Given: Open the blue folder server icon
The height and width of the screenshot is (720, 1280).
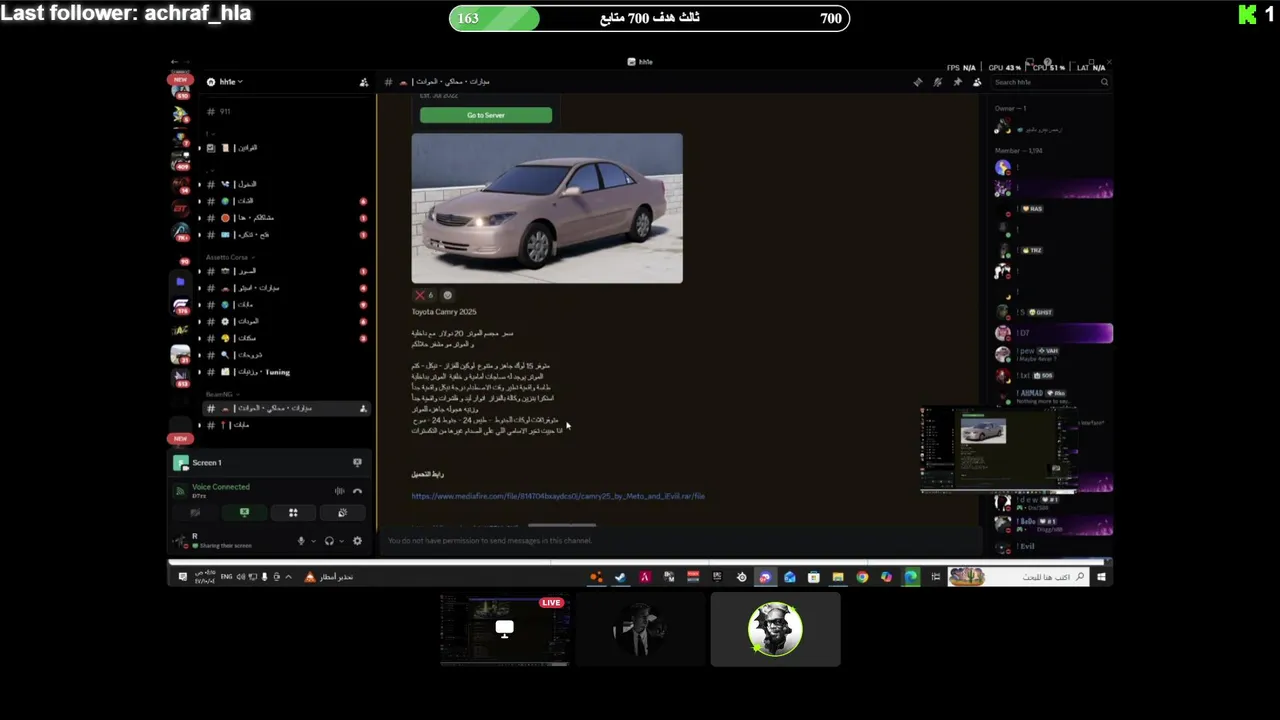Looking at the screenshot, I should (180, 282).
